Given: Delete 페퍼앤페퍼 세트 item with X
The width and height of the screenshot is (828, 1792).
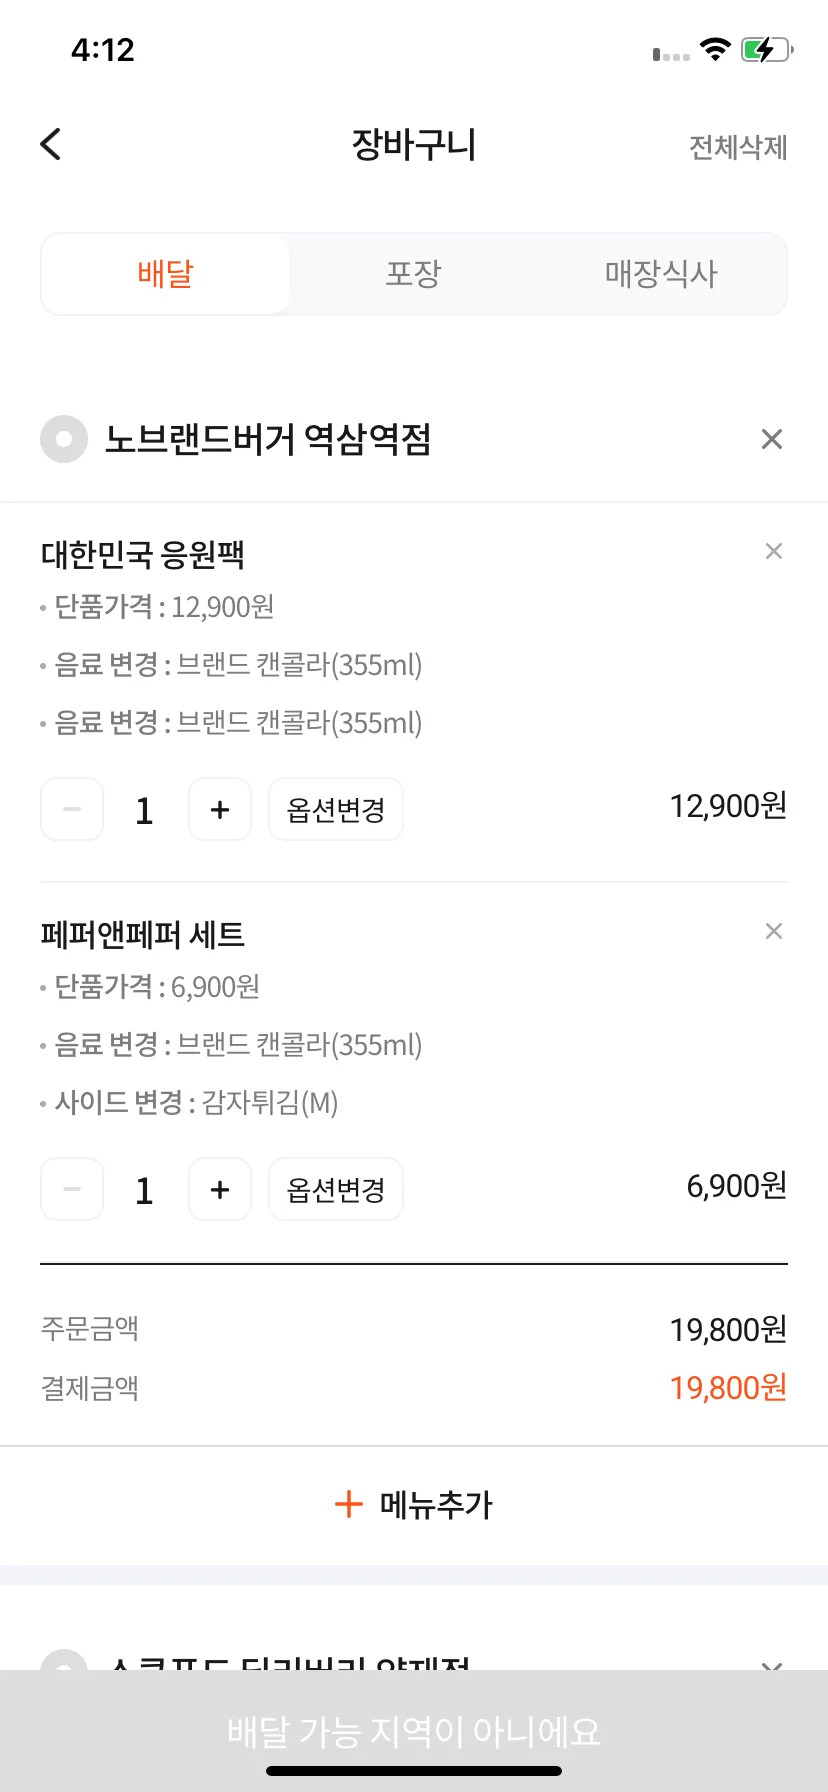Looking at the screenshot, I should pyautogui.click(x=773, y=931).
